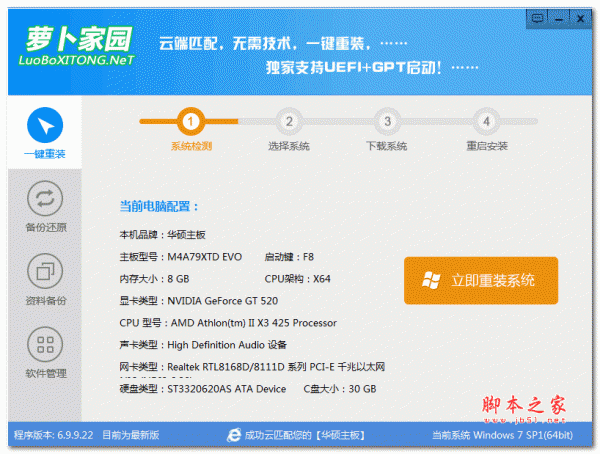
Task: Open the 软件管理 sidebar icon
Action: [x=45, y=345]
